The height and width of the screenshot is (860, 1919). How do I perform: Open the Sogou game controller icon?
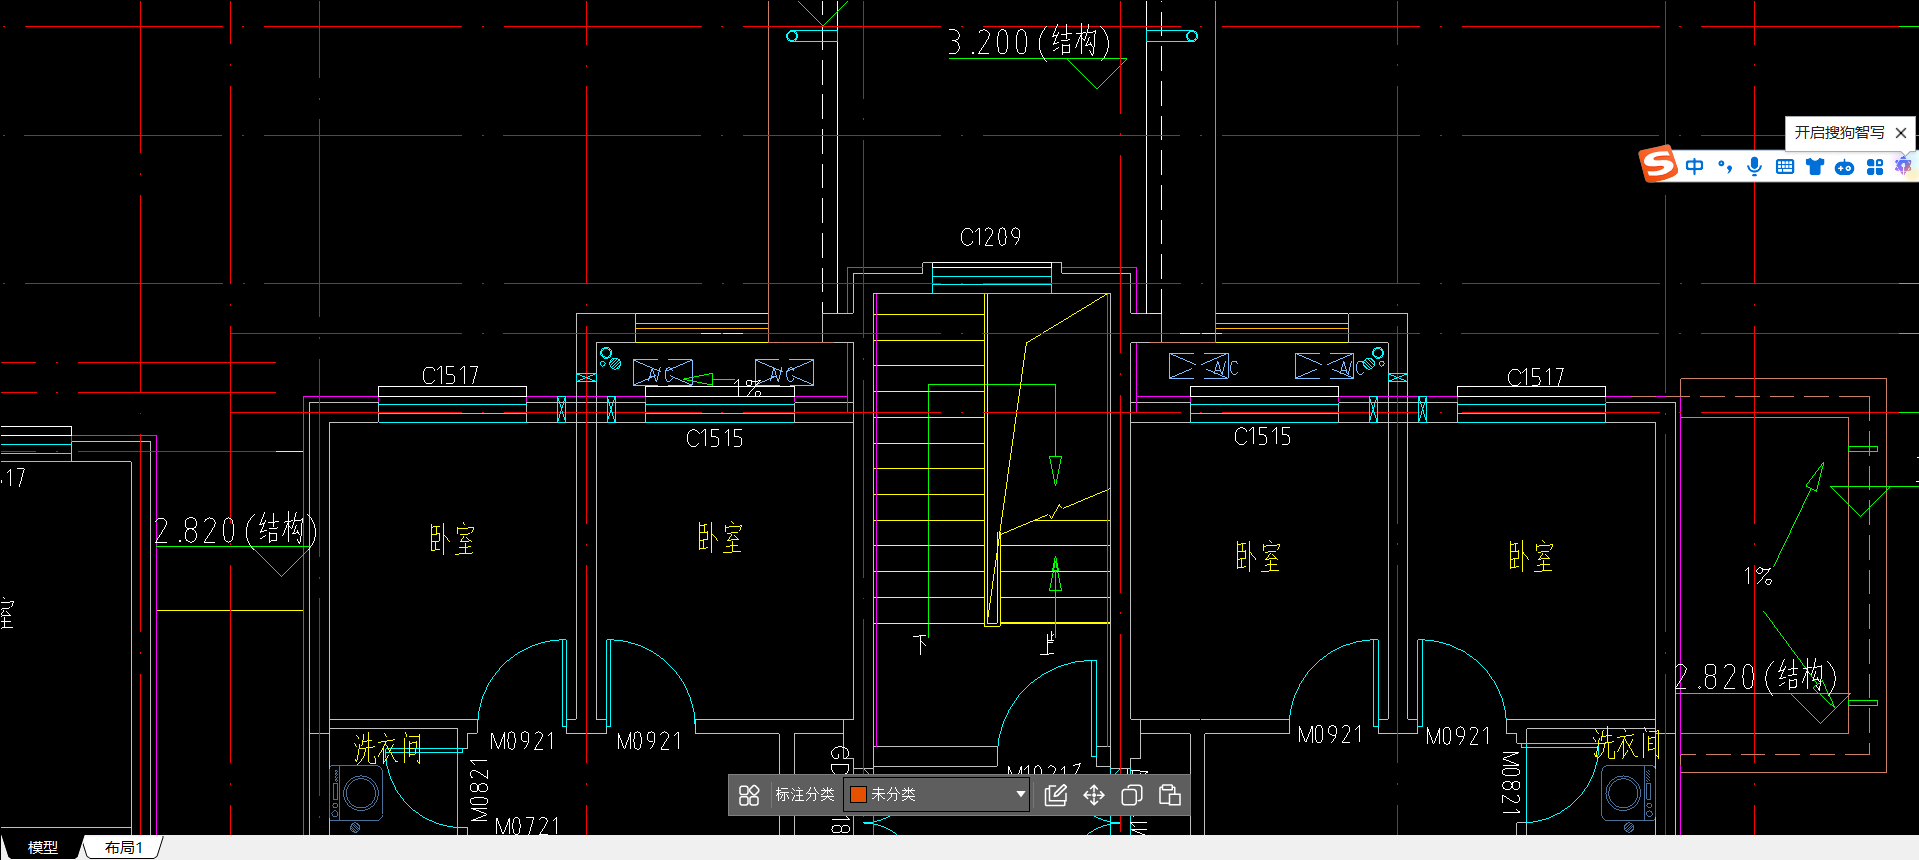[1845, 167]
